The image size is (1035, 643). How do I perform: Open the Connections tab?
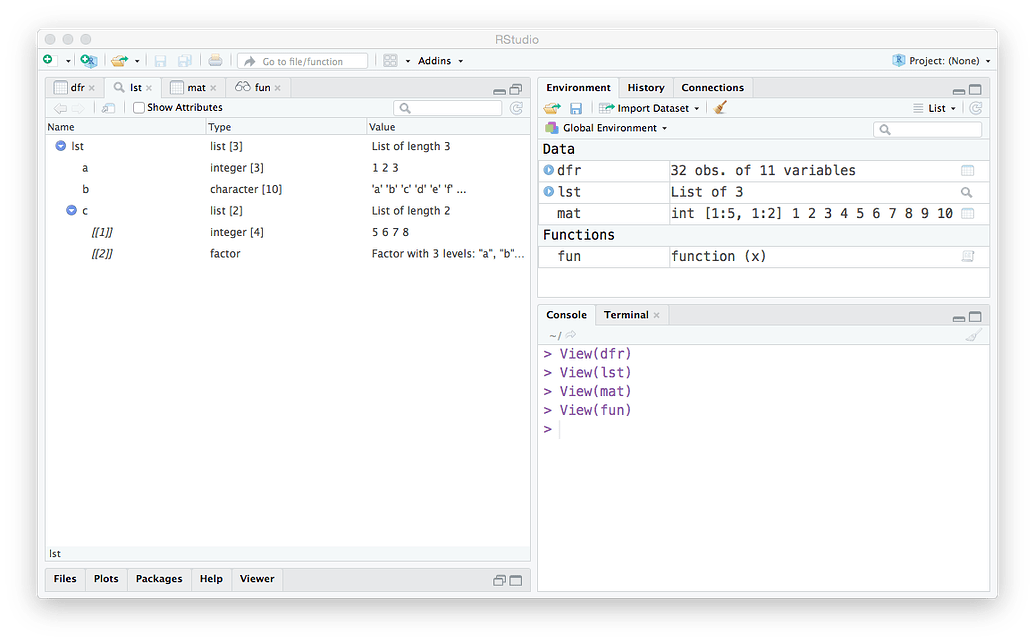[712, 88]
